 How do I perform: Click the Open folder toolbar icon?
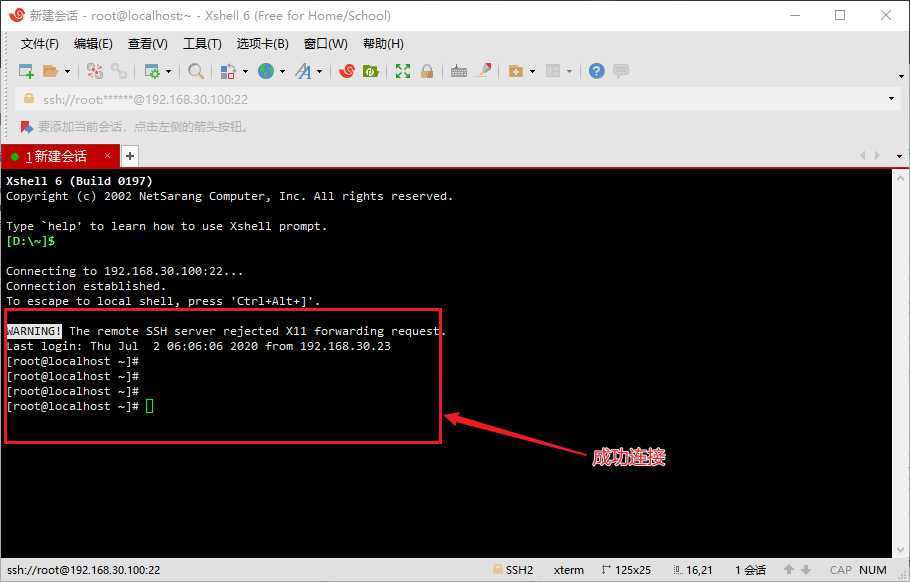coord(50,71)
